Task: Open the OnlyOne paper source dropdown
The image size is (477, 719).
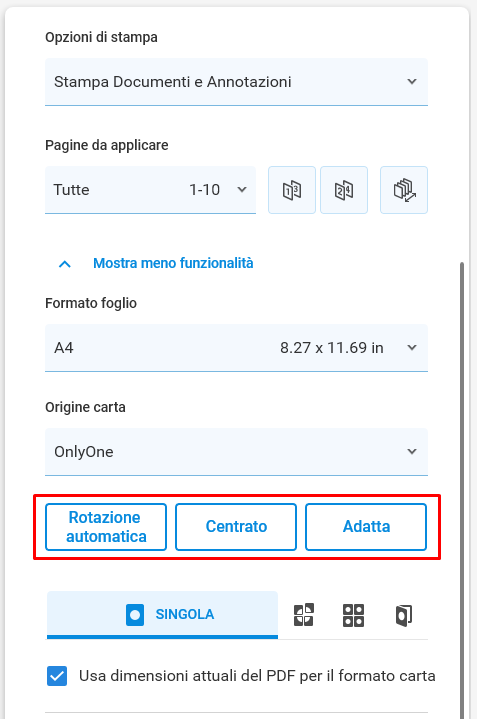Action: (236, 452)
